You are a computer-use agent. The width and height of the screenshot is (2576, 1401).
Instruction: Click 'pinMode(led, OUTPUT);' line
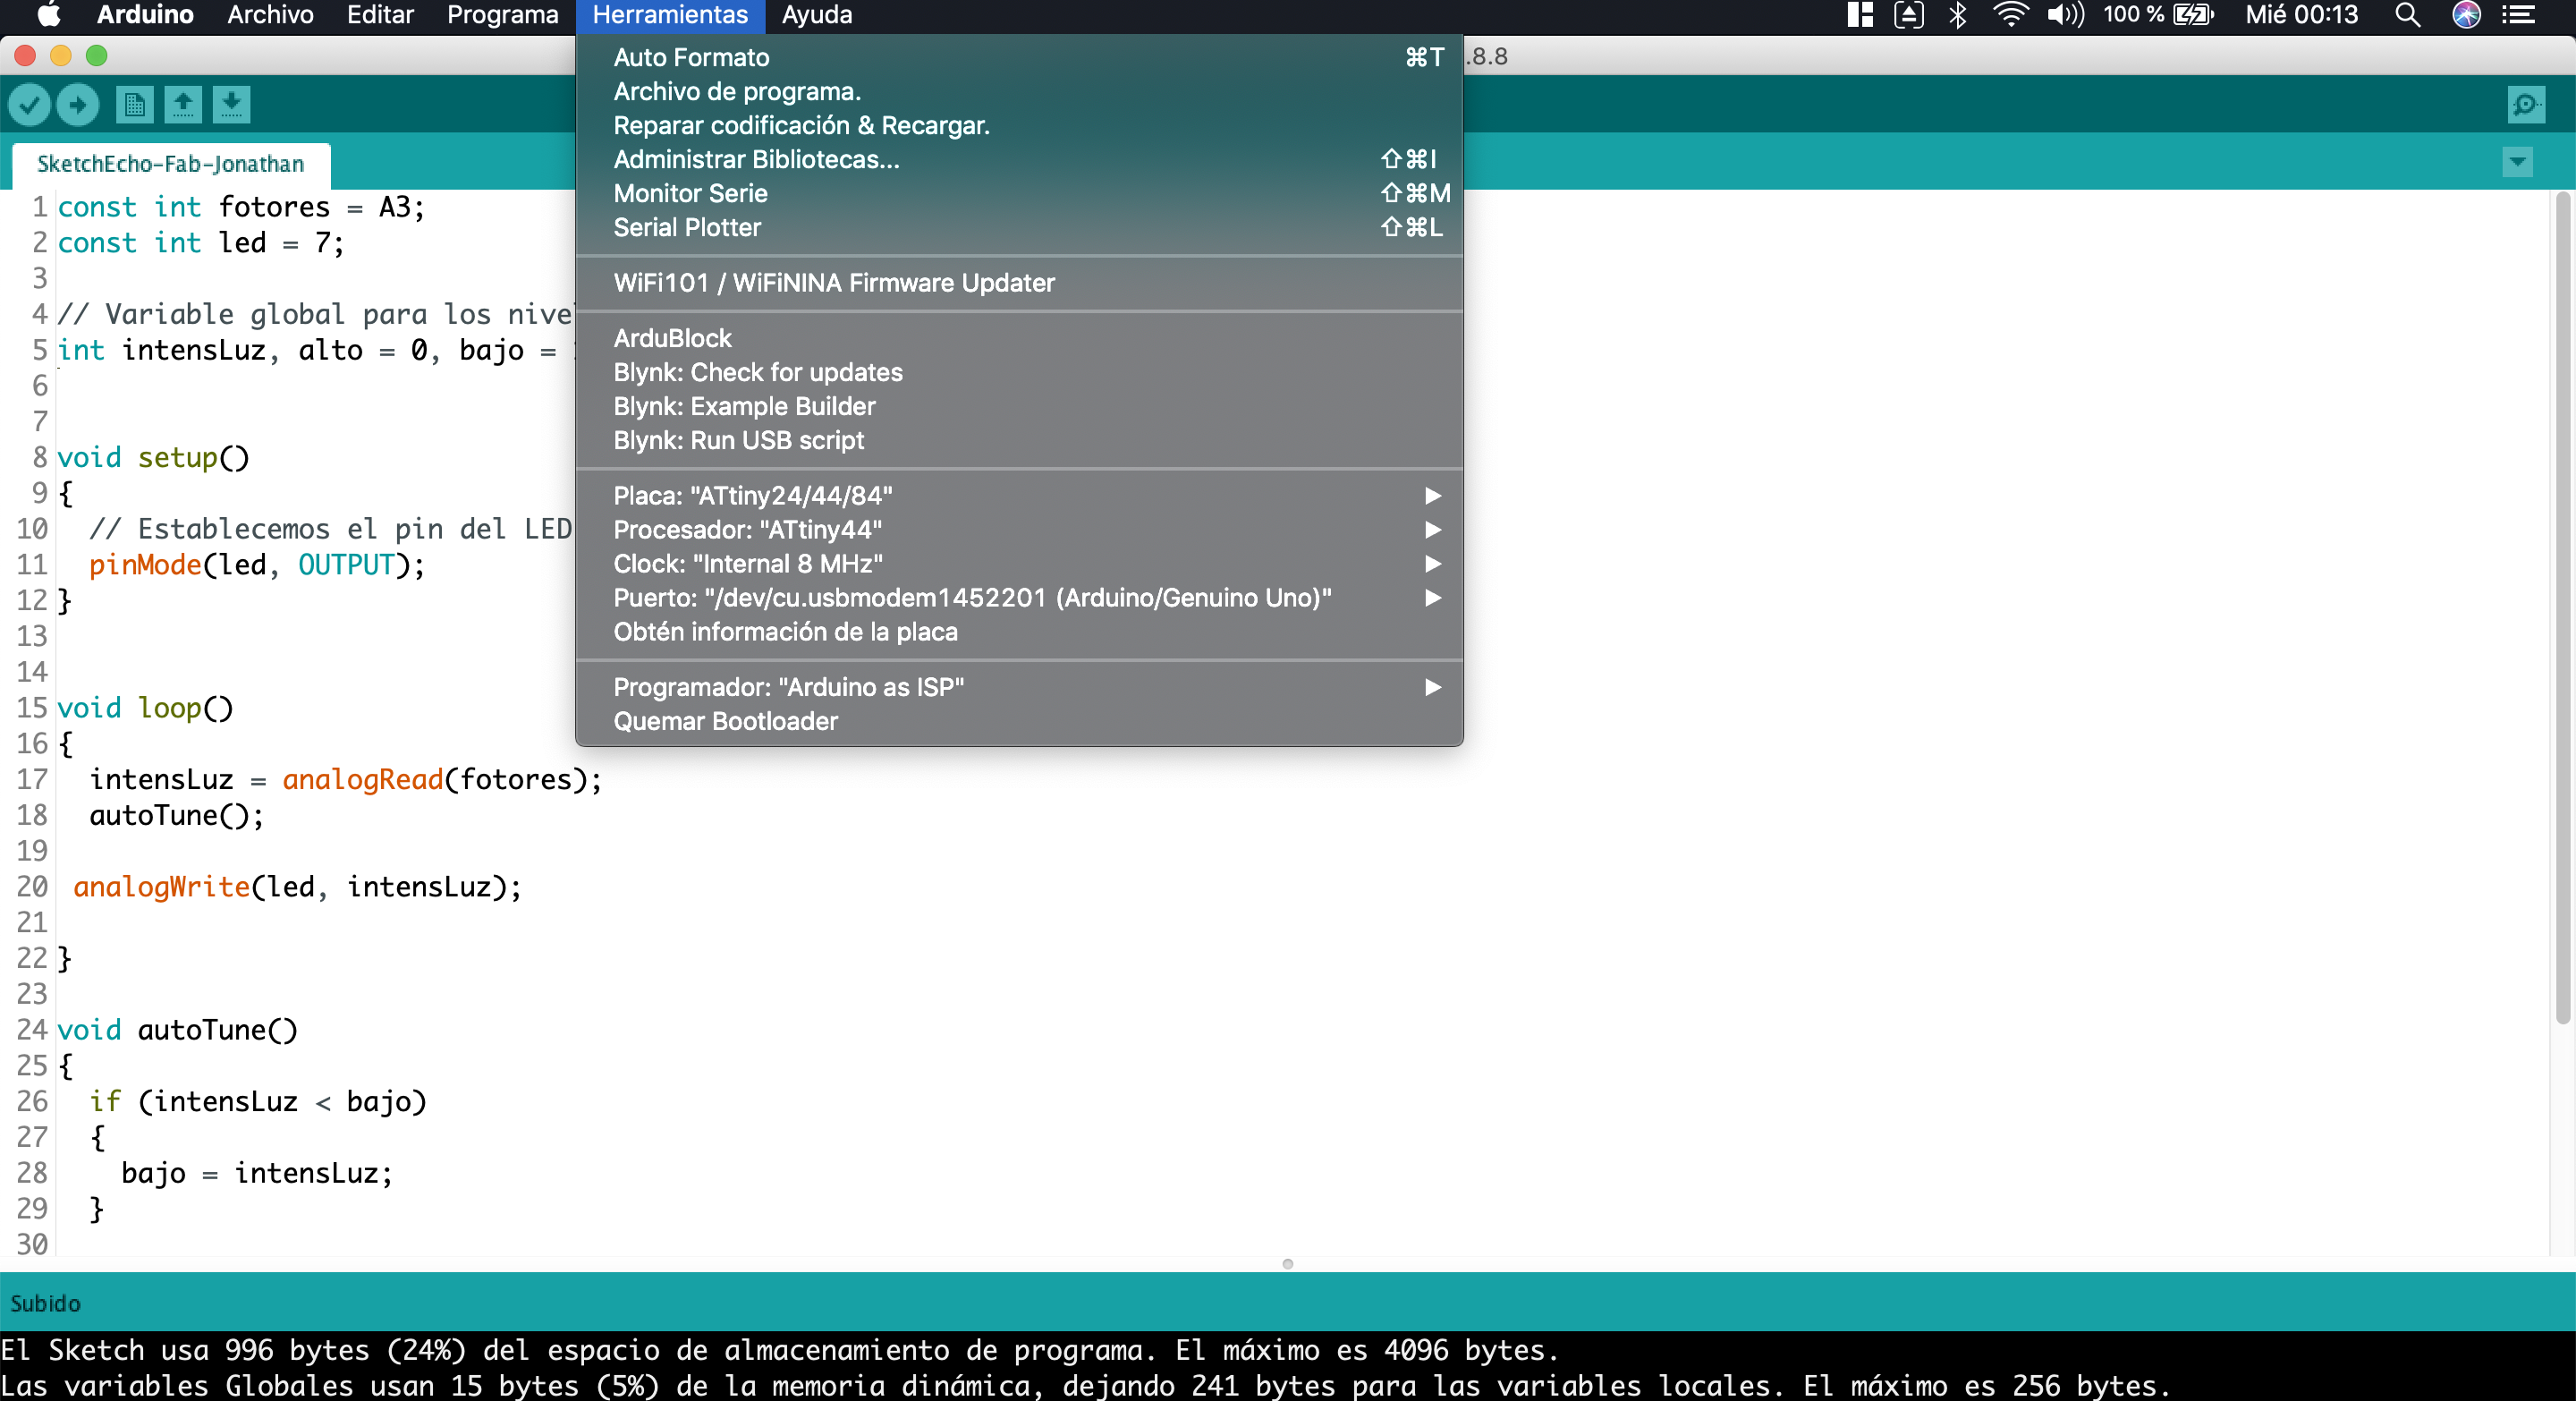coord(257,565)
